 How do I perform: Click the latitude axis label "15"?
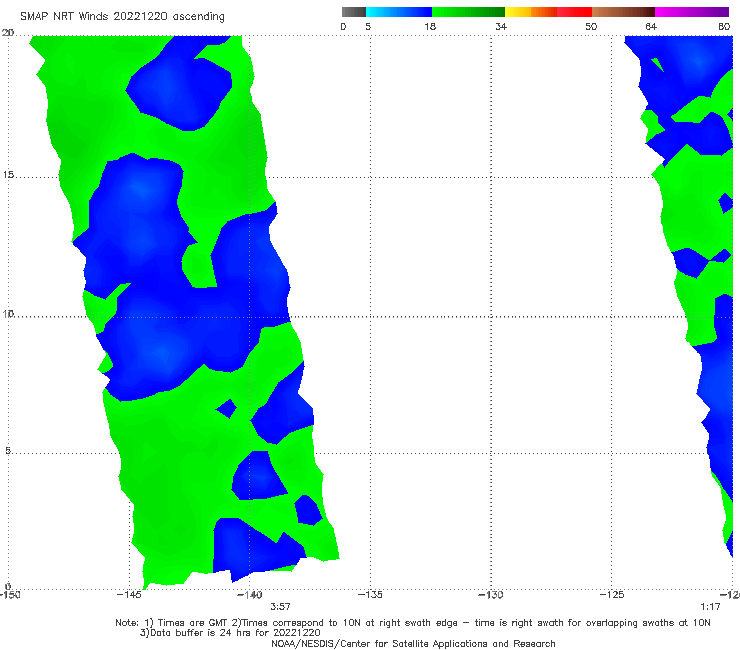[8, 175]
